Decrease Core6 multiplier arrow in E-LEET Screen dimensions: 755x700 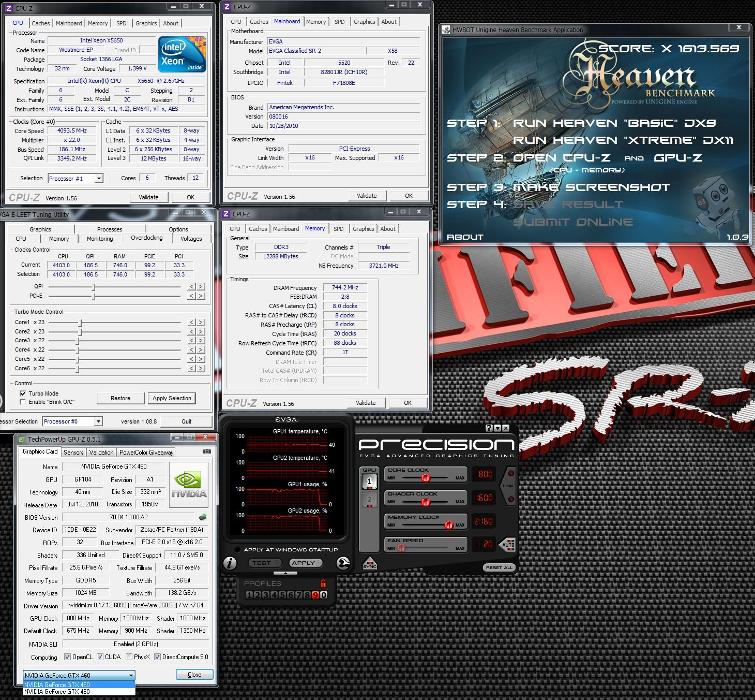192,368
